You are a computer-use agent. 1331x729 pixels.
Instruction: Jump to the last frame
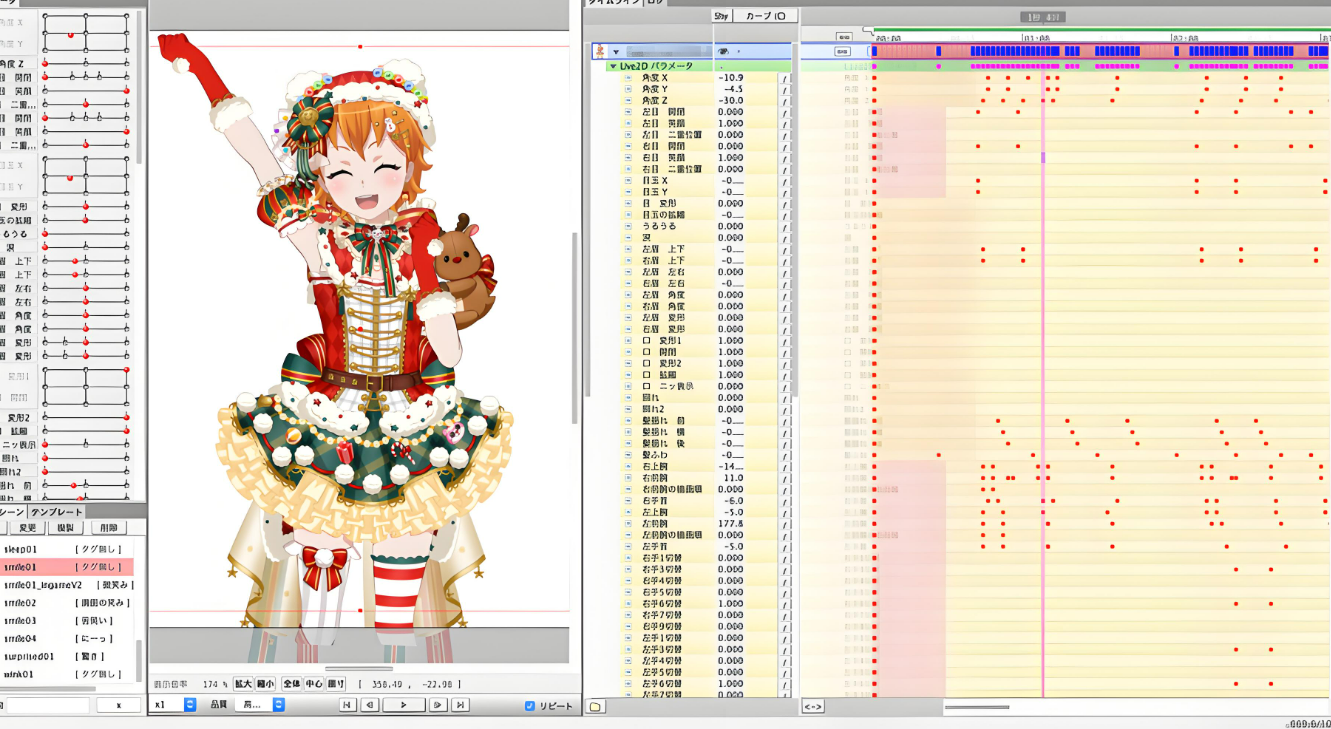460,705
